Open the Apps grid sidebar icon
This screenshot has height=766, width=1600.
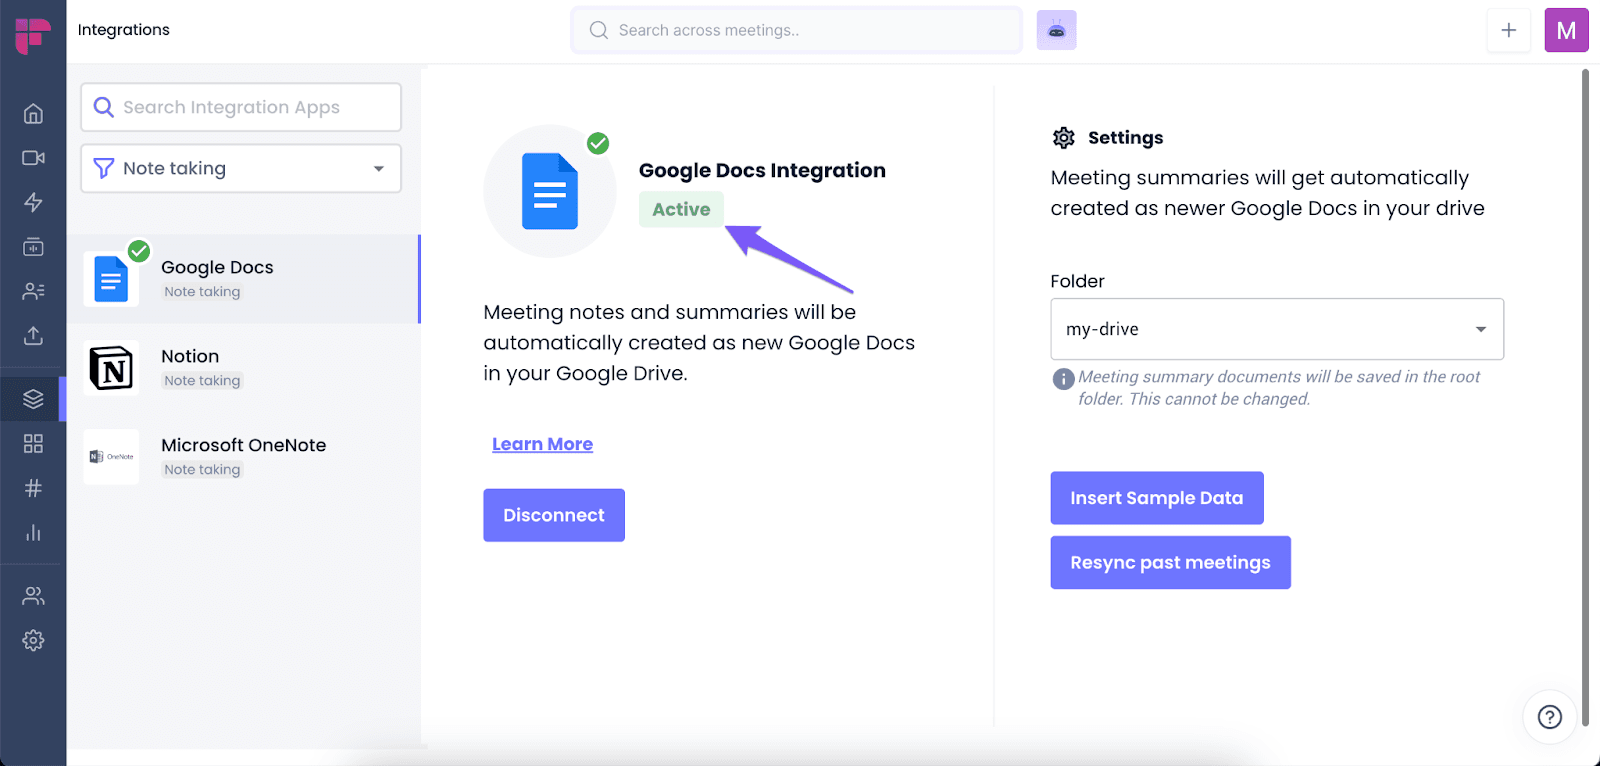[x=33, y=443]
